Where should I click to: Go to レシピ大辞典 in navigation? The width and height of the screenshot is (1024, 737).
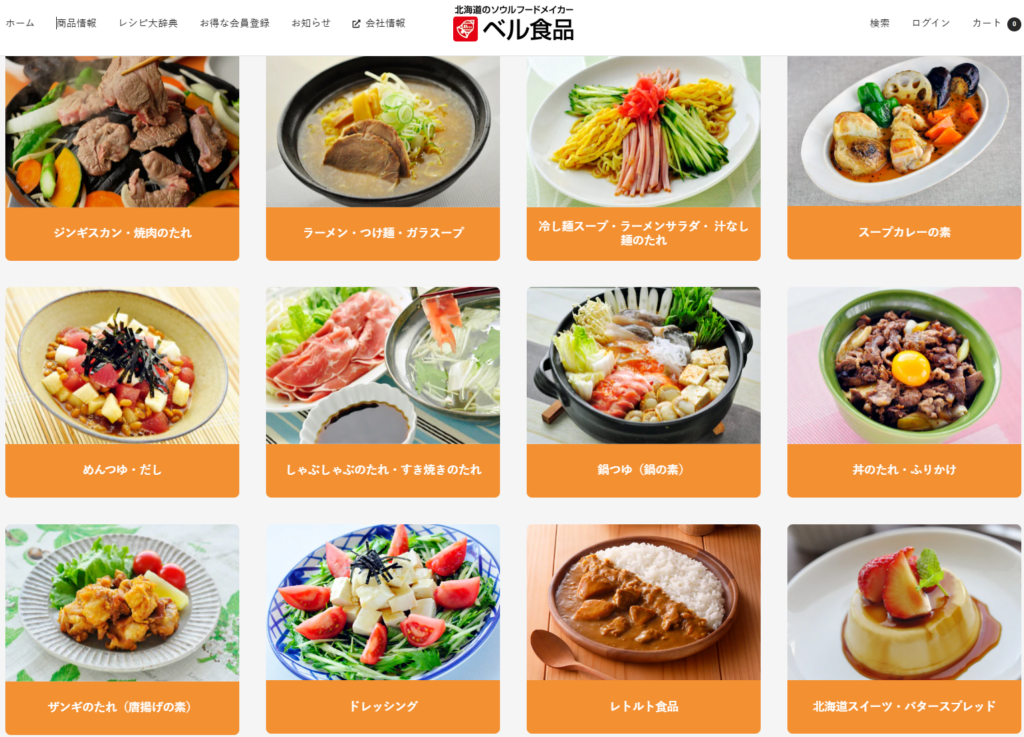148,23
